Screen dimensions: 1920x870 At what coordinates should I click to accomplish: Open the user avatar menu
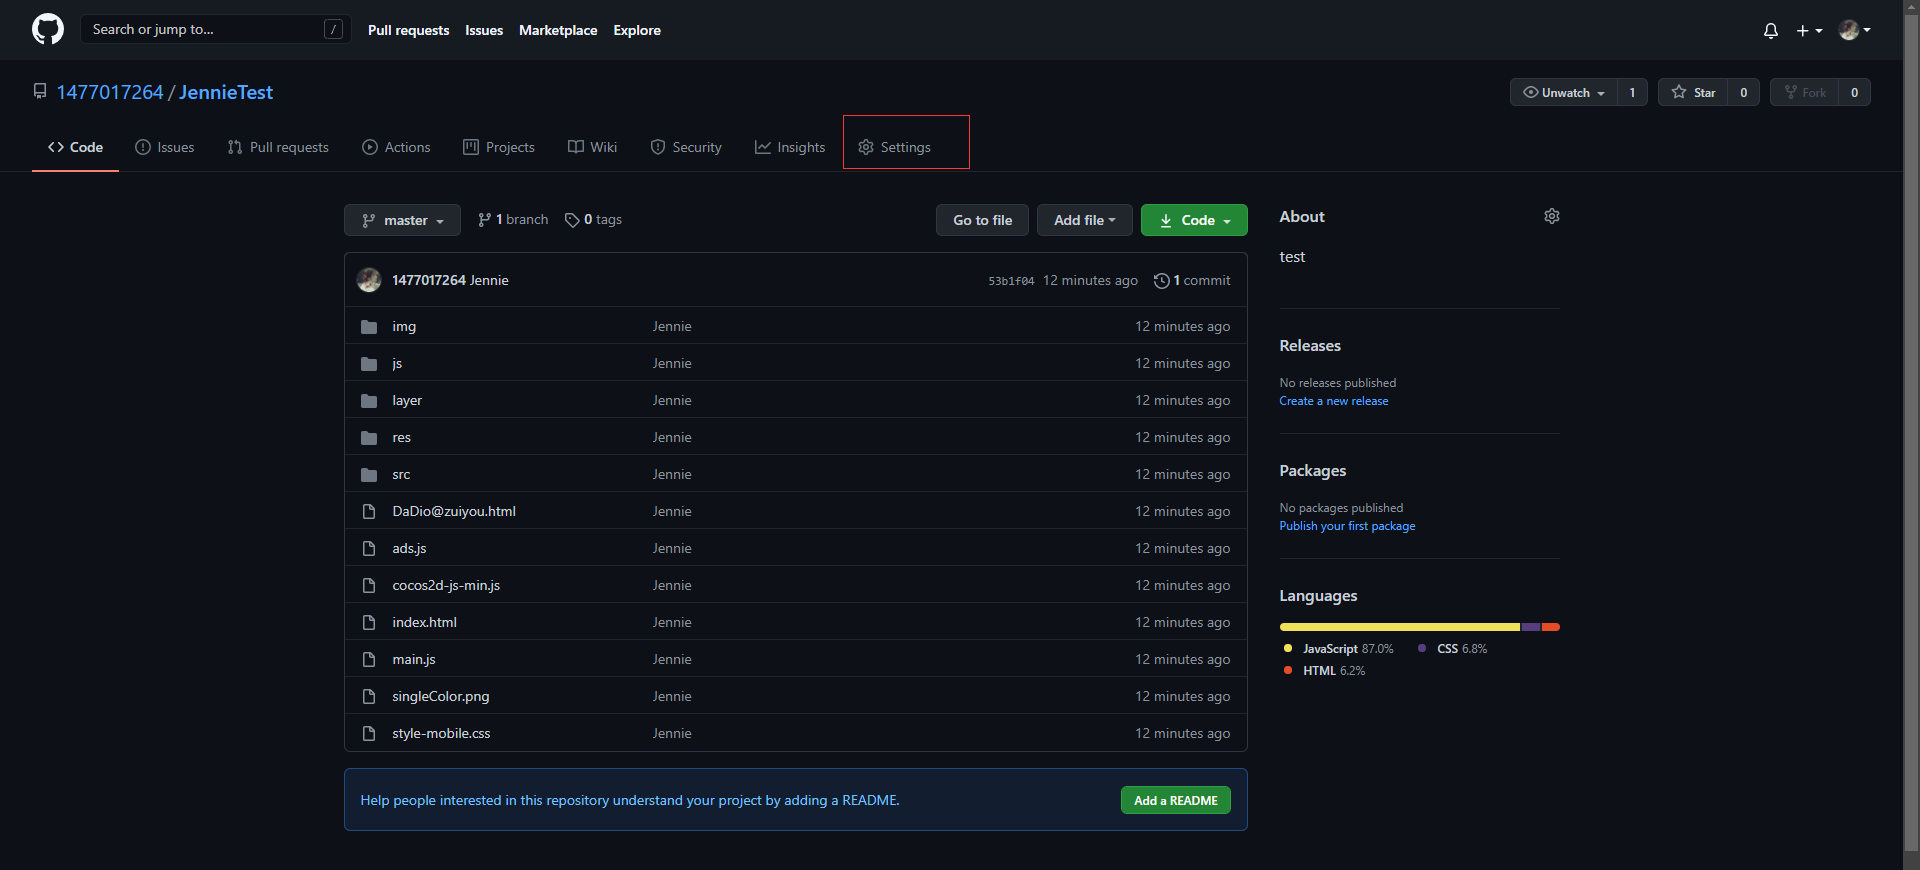1855,30
